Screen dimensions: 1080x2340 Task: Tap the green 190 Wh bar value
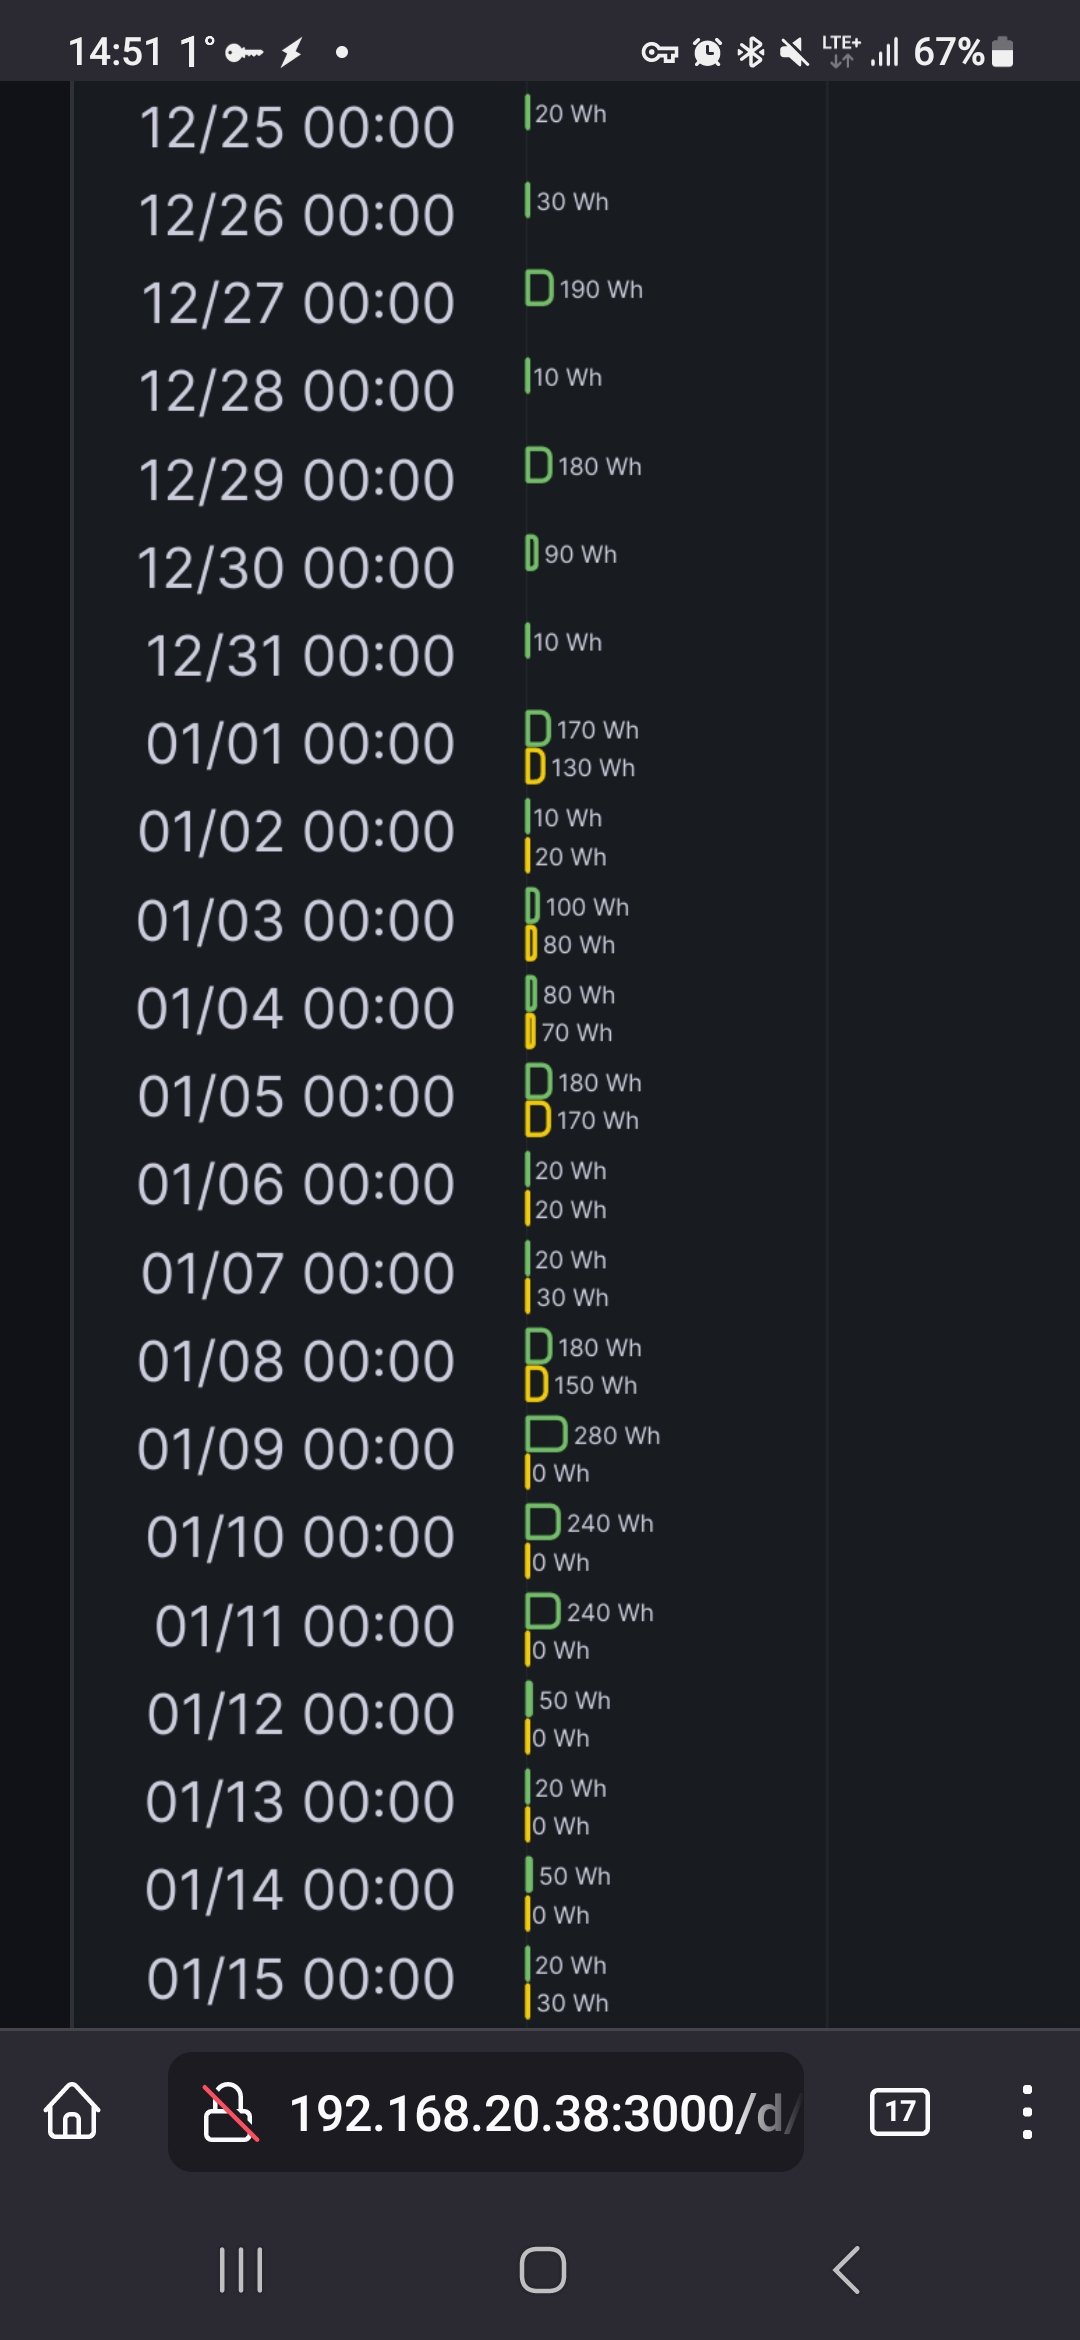coord(539,288)
